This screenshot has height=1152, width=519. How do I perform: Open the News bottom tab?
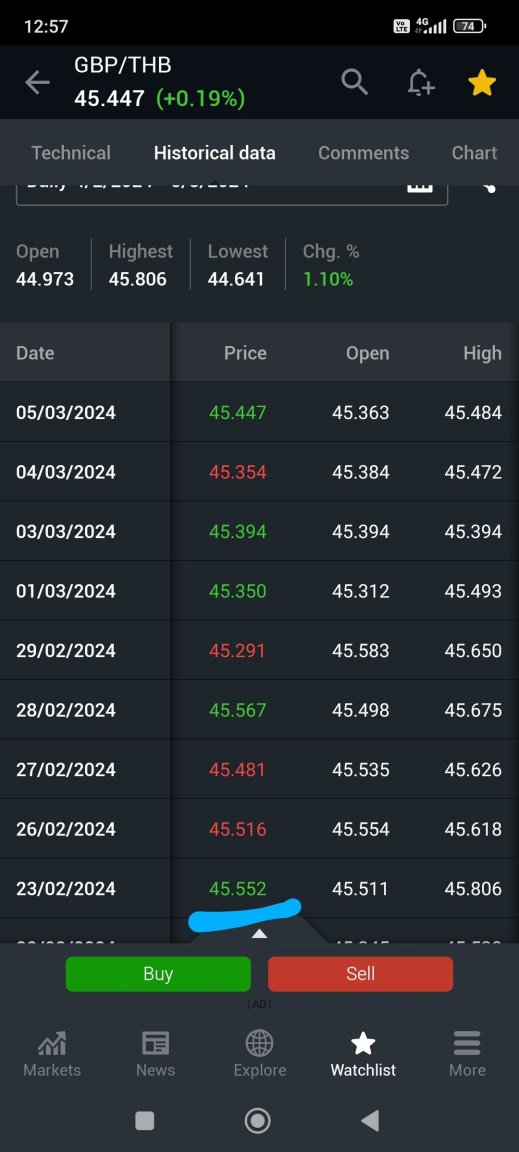(155, 1054)
